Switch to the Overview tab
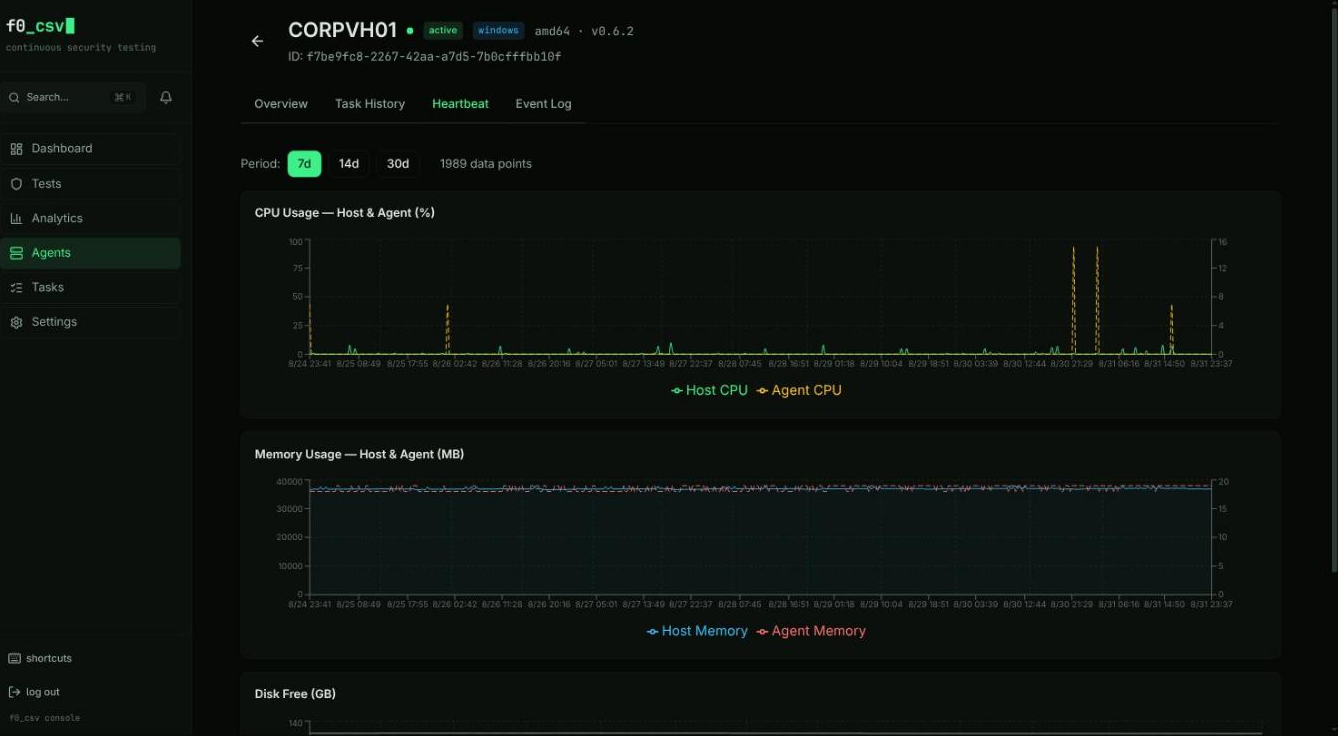 pos(281,104)
